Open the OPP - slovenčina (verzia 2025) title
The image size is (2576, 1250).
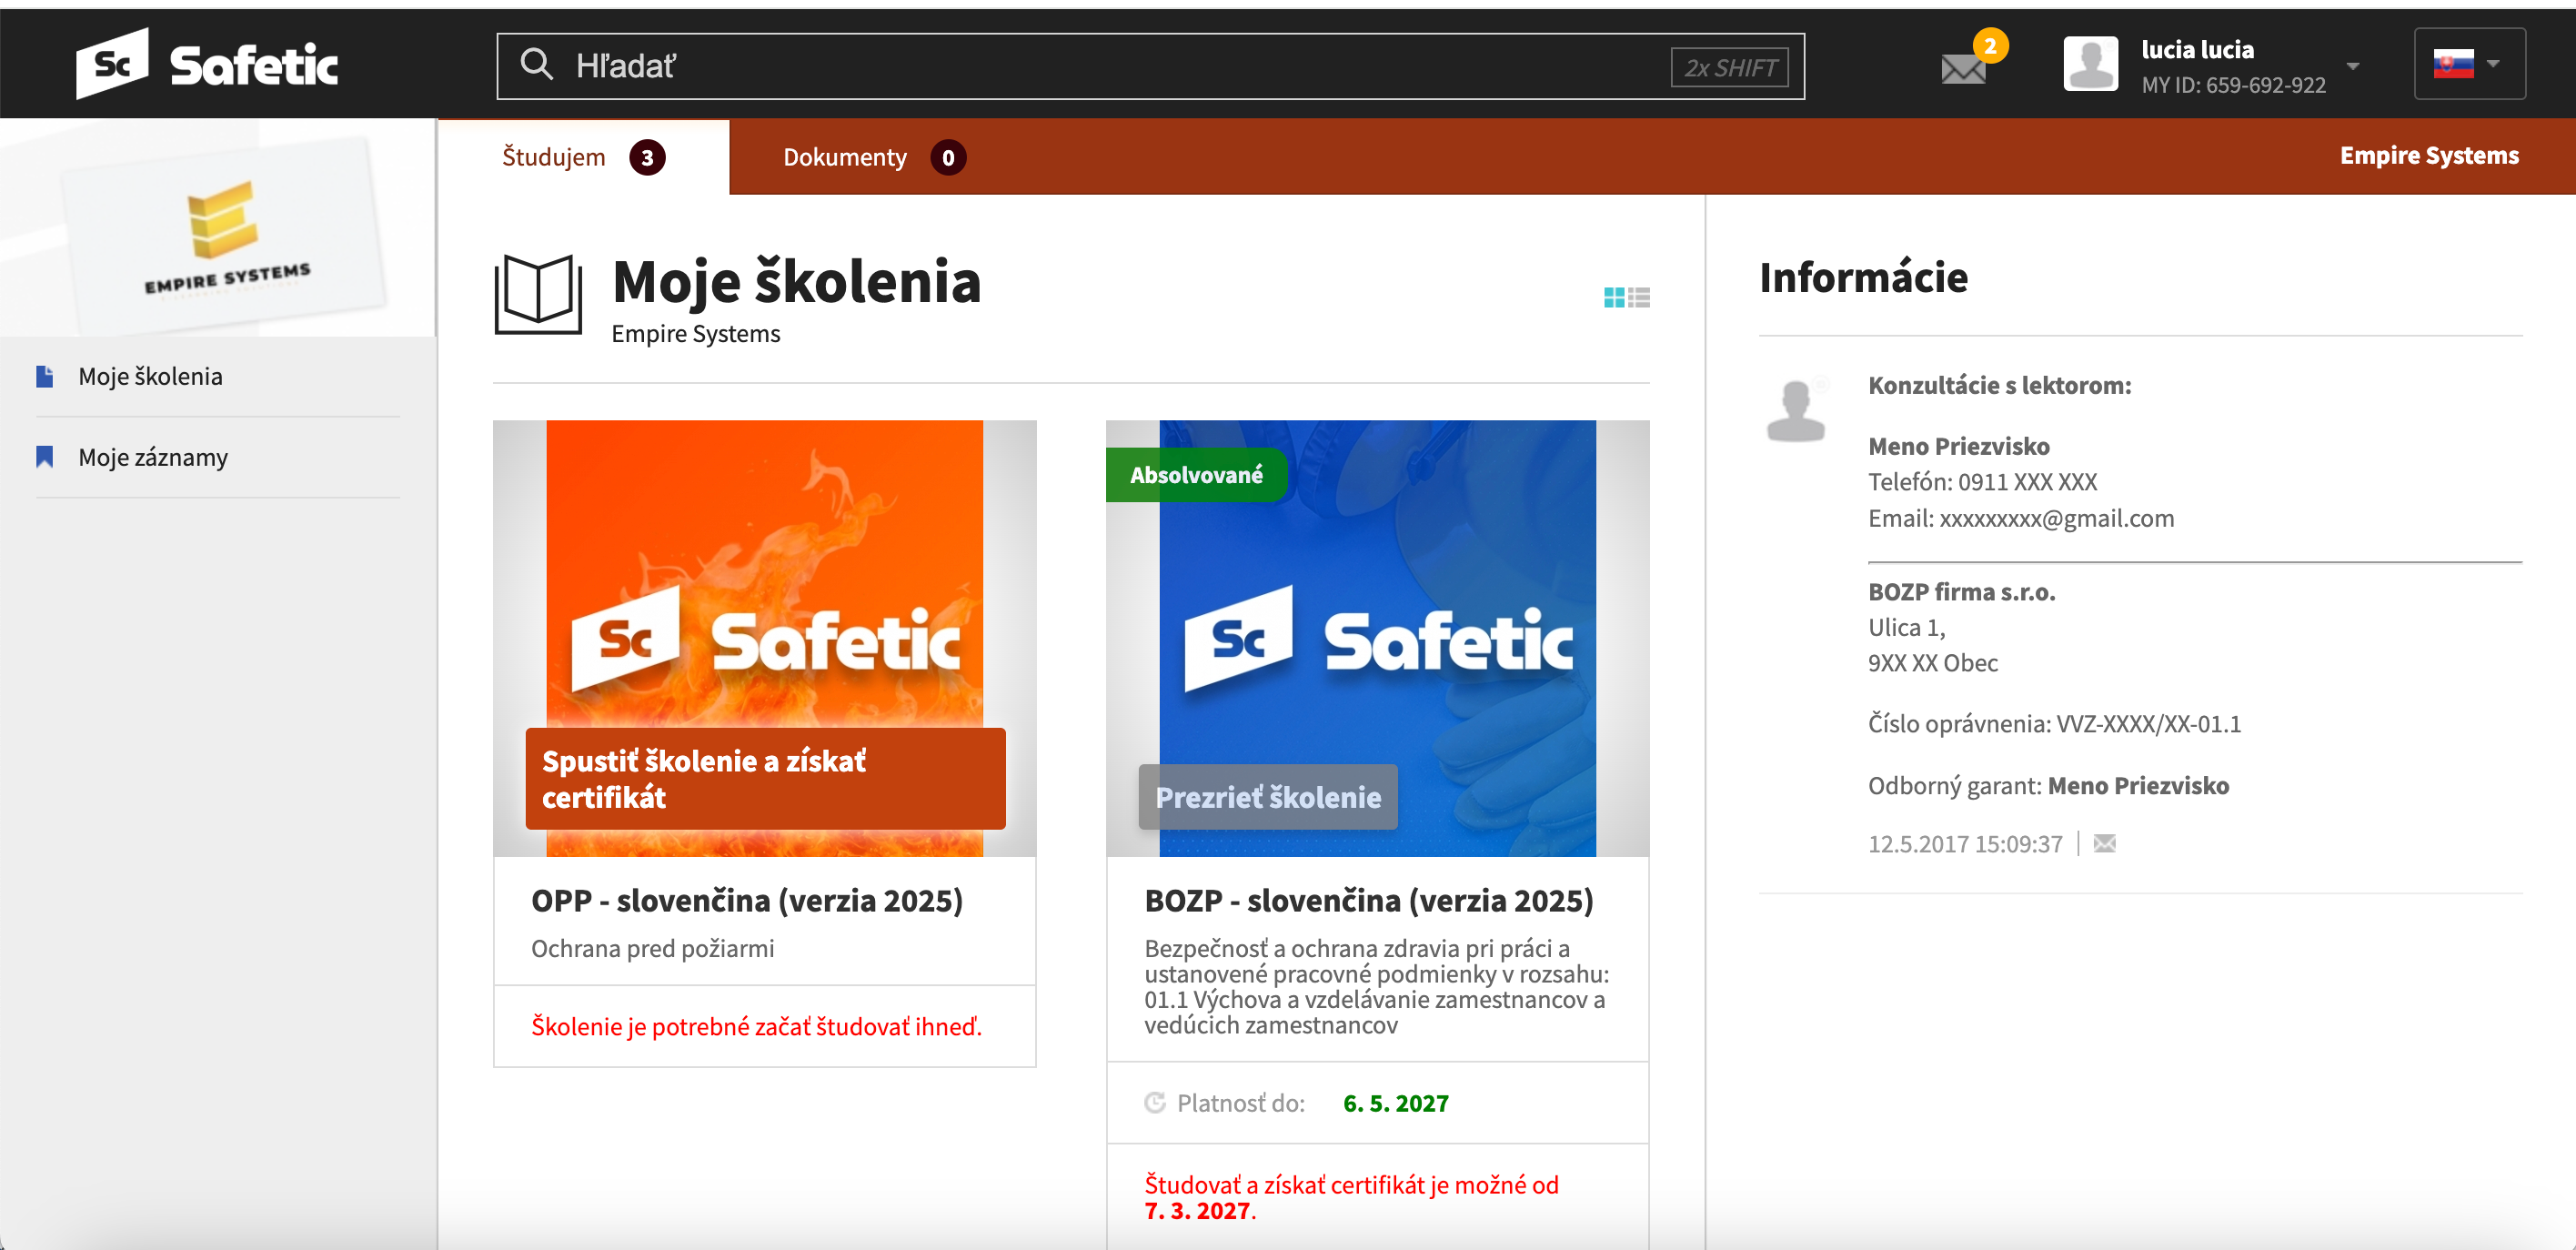[747, 900]
